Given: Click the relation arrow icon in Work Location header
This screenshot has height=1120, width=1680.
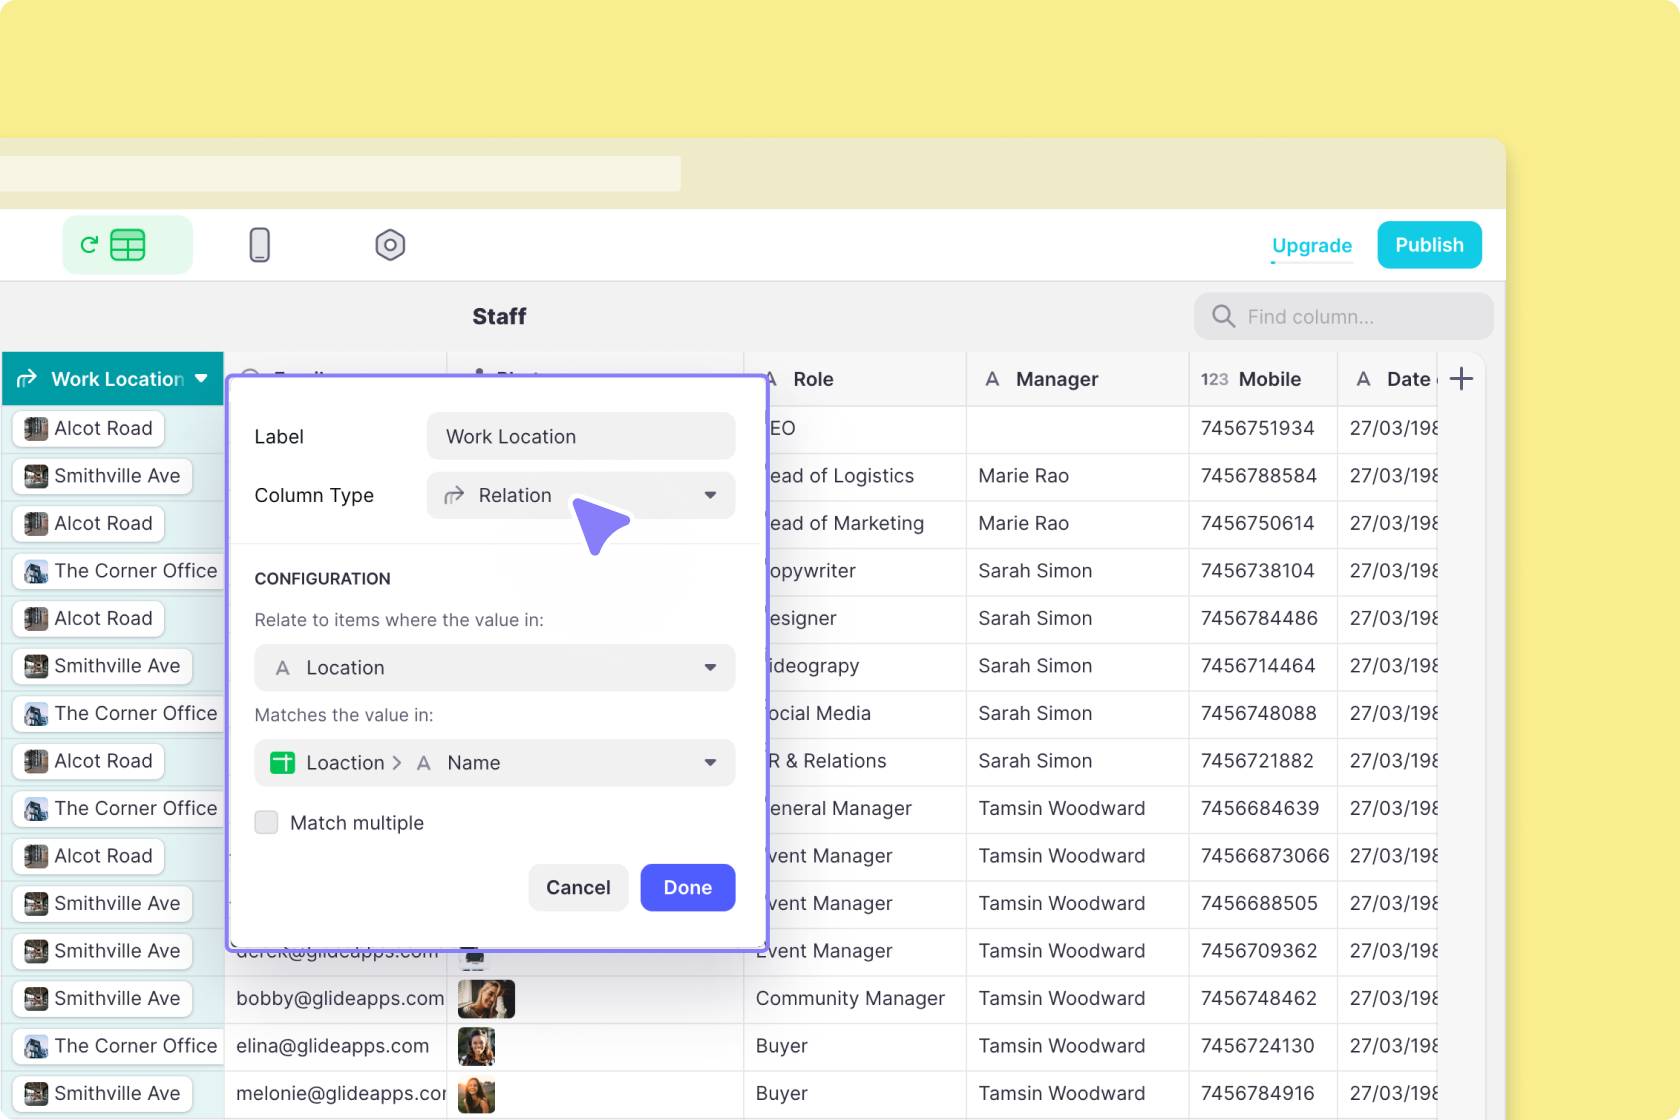Looking at the screenshot, I should [x=27, y=379].
